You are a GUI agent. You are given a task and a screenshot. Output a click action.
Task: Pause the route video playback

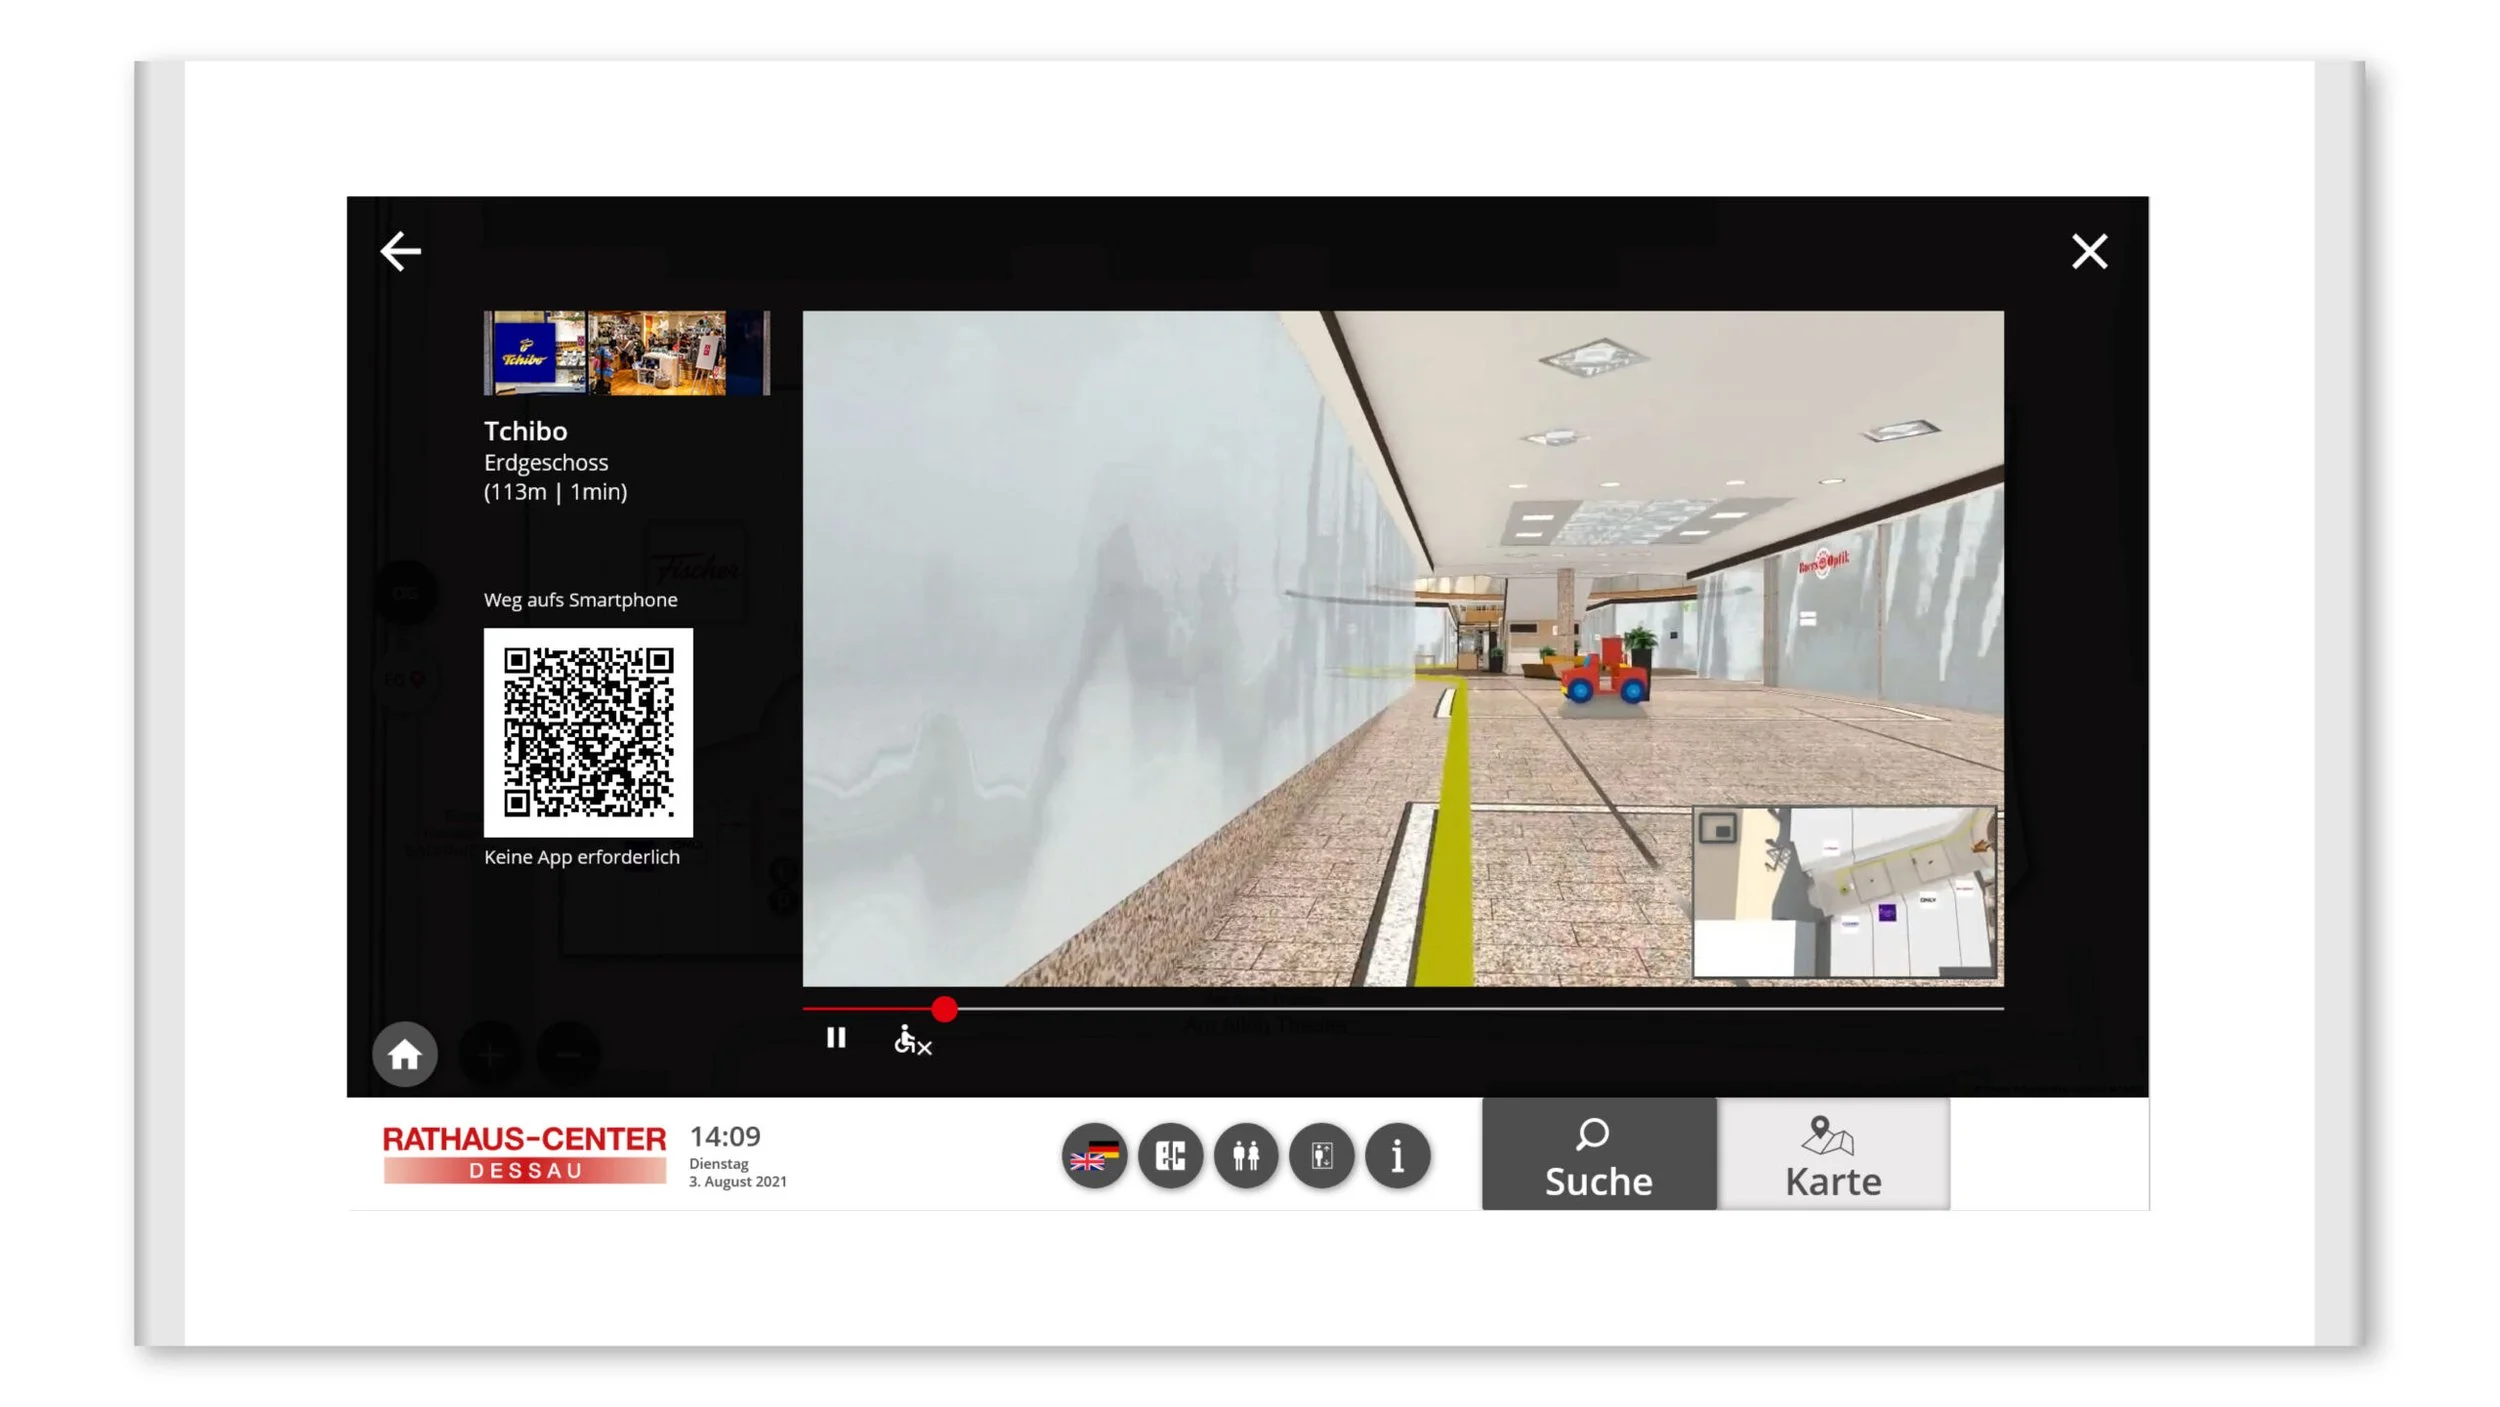[836, 1038]
